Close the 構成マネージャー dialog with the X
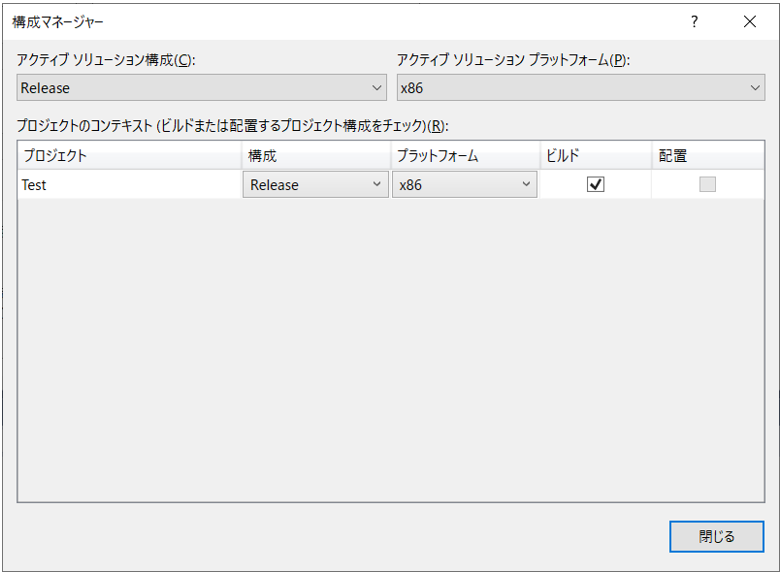The width and height of the screenshot is (783, 575). (750, 21)
